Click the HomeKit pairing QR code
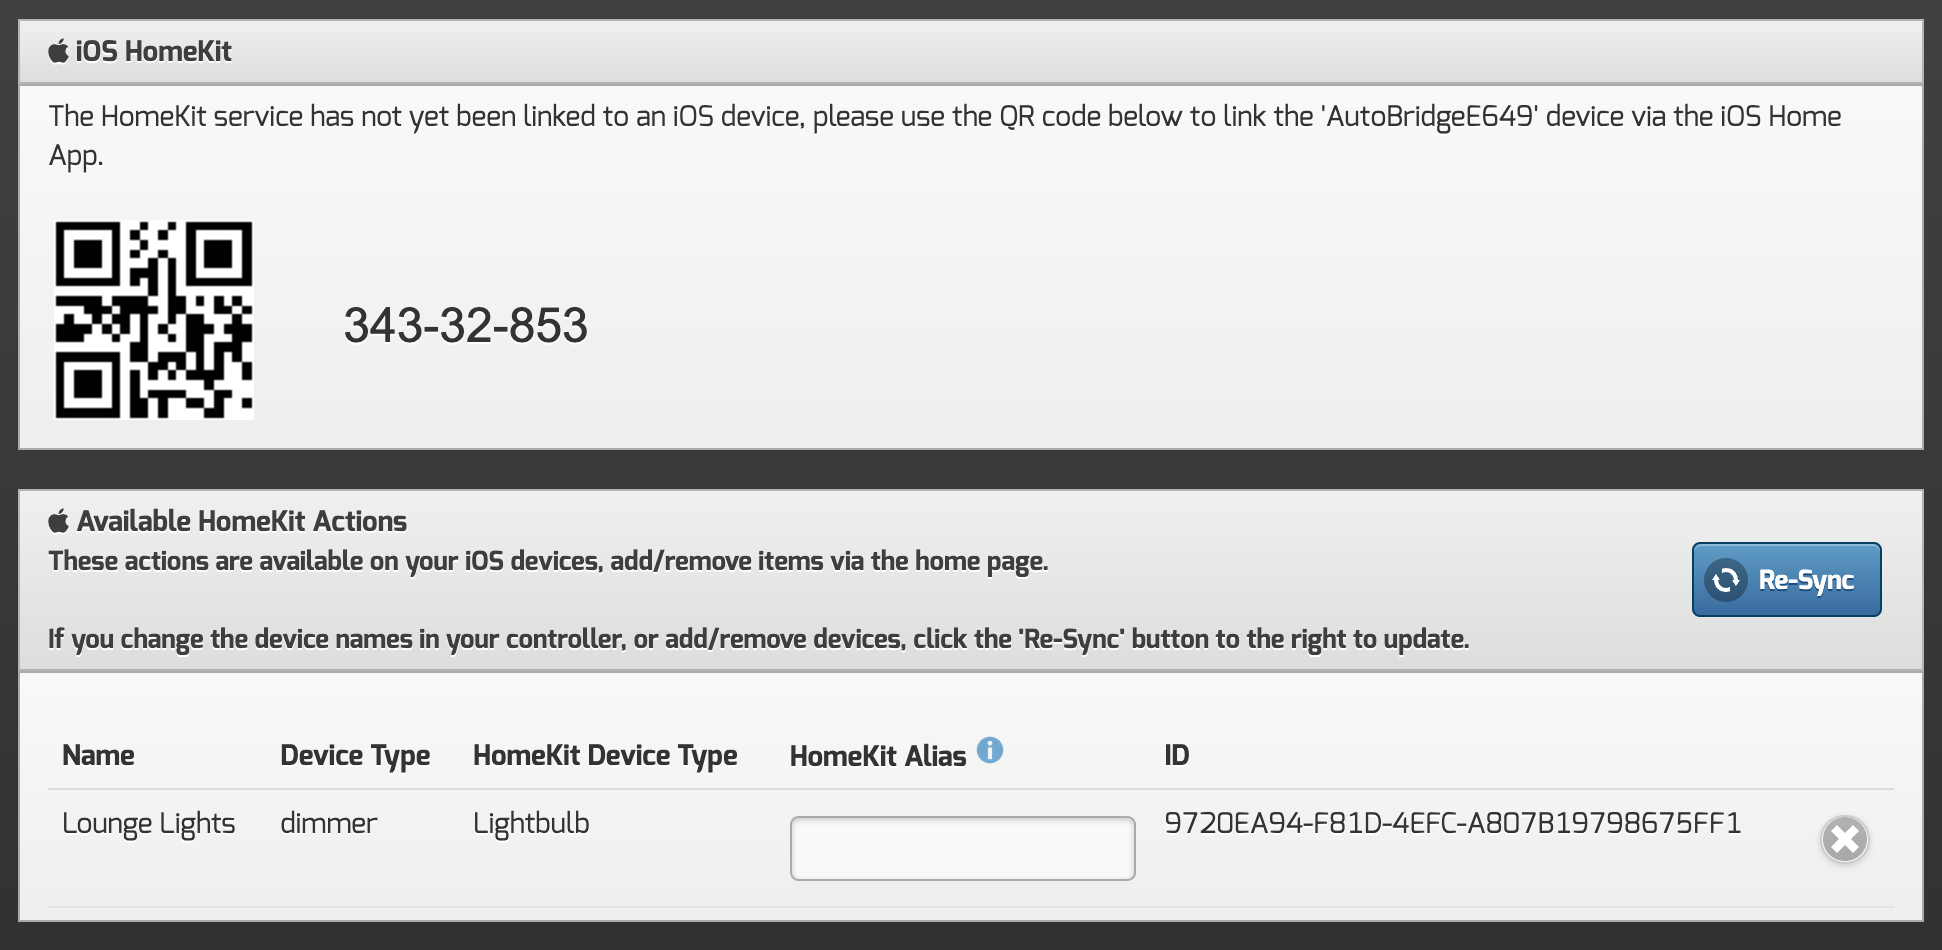Image resolution: width=1942 pixels, height=950 pixels. (x=154, y=320)
